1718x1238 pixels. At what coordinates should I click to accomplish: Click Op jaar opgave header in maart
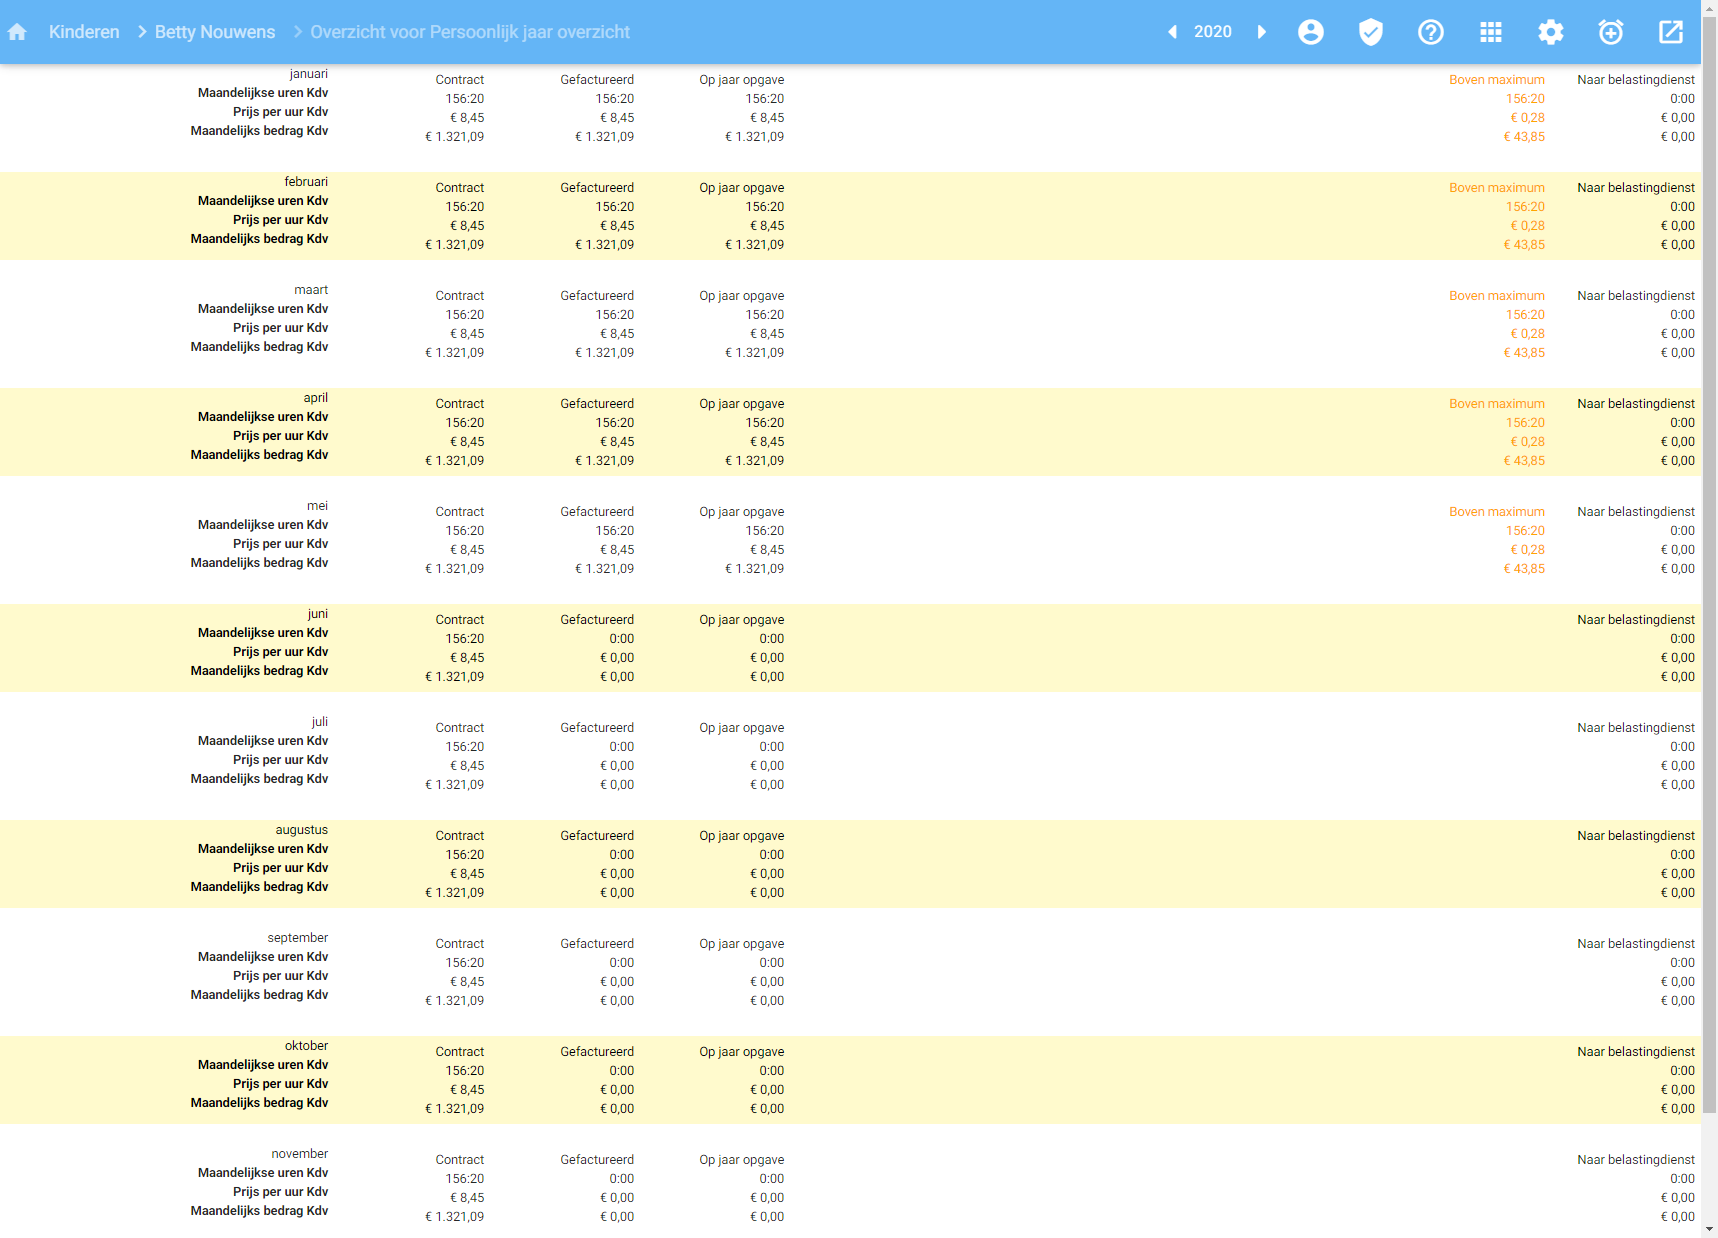coord(742,296)
